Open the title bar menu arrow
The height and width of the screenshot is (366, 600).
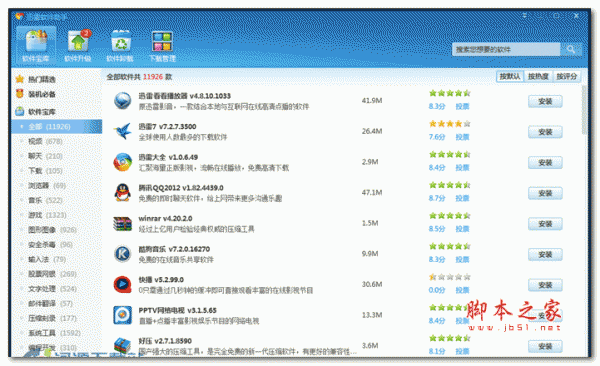click(525, 16)
